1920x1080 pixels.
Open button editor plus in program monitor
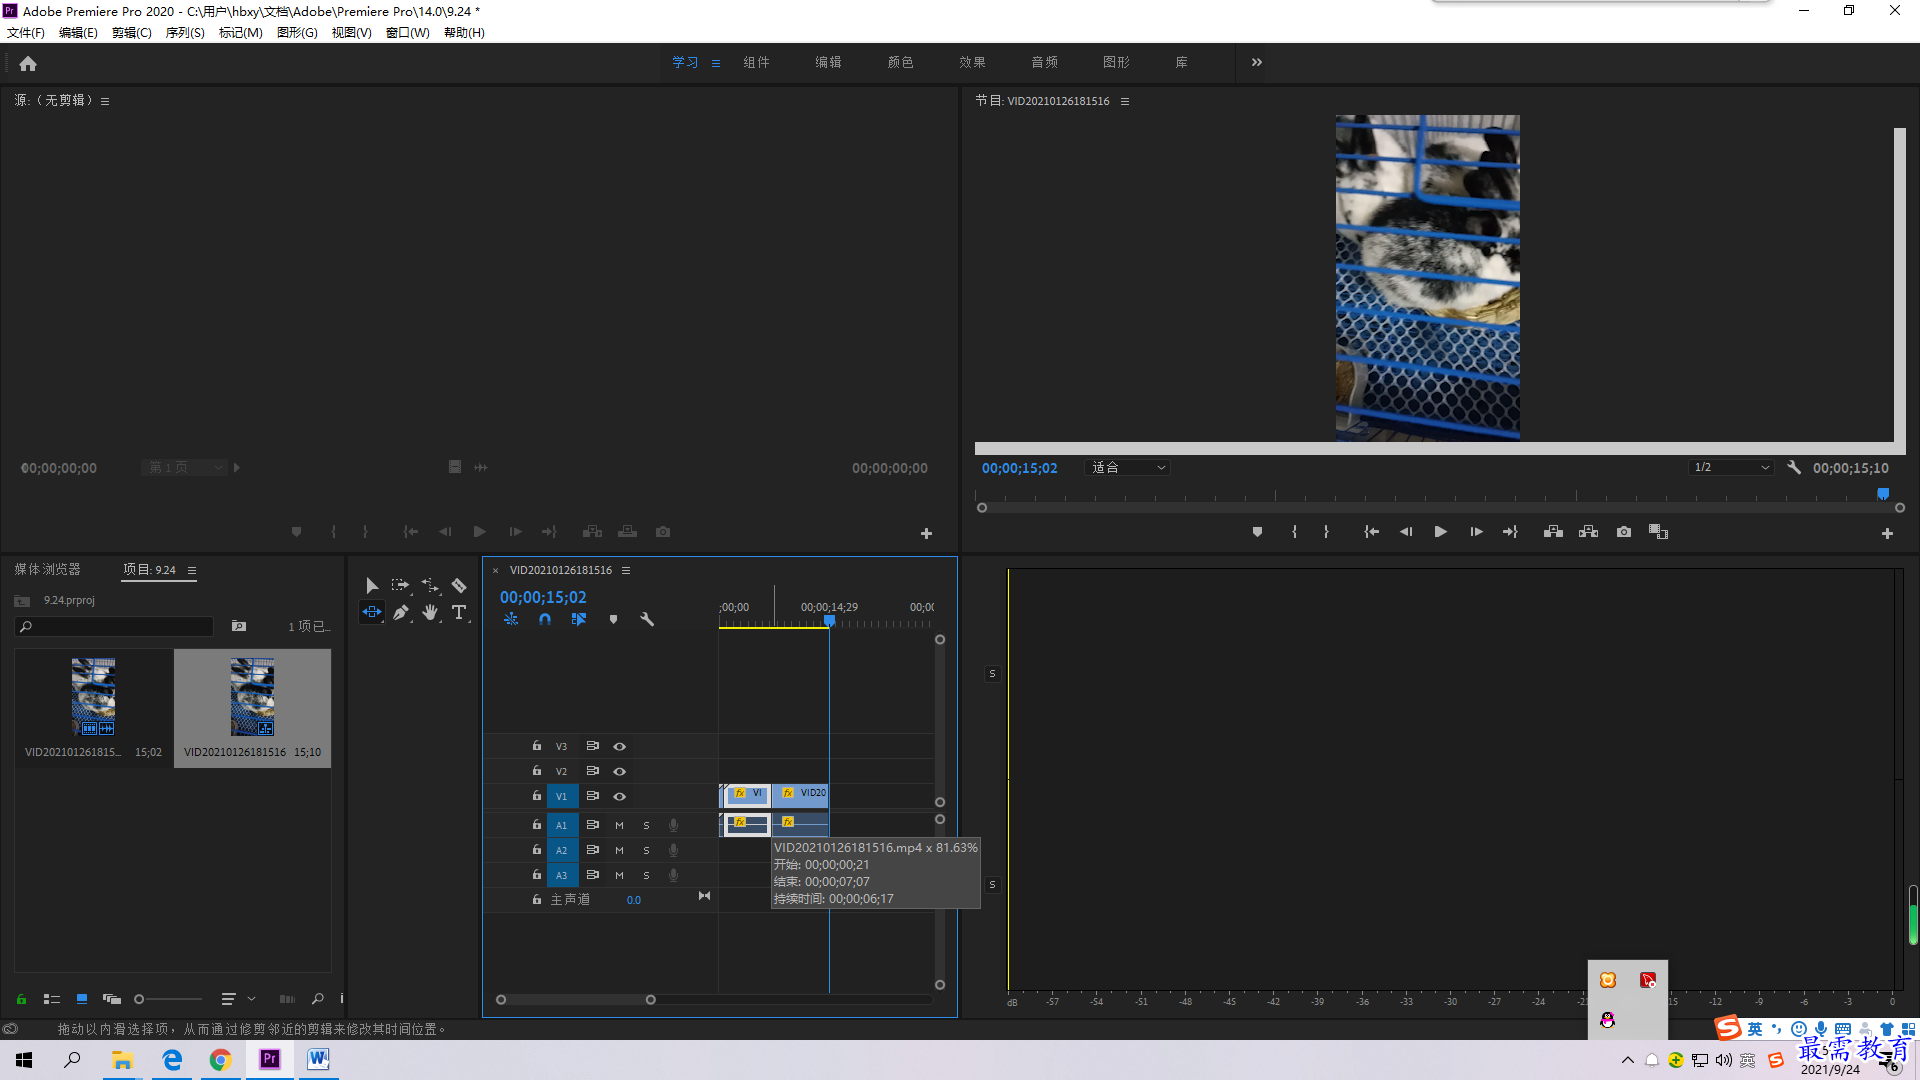(x=1887, y=534)
